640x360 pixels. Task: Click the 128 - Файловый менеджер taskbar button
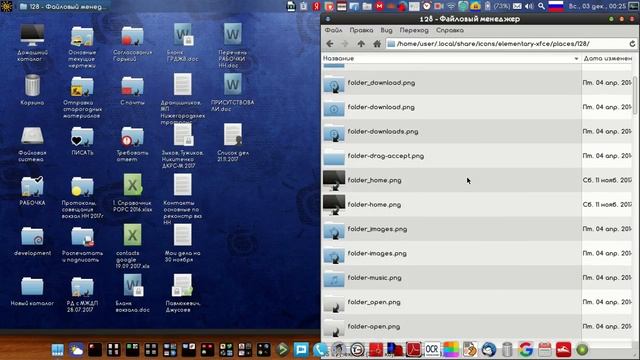tap(63, 7)
